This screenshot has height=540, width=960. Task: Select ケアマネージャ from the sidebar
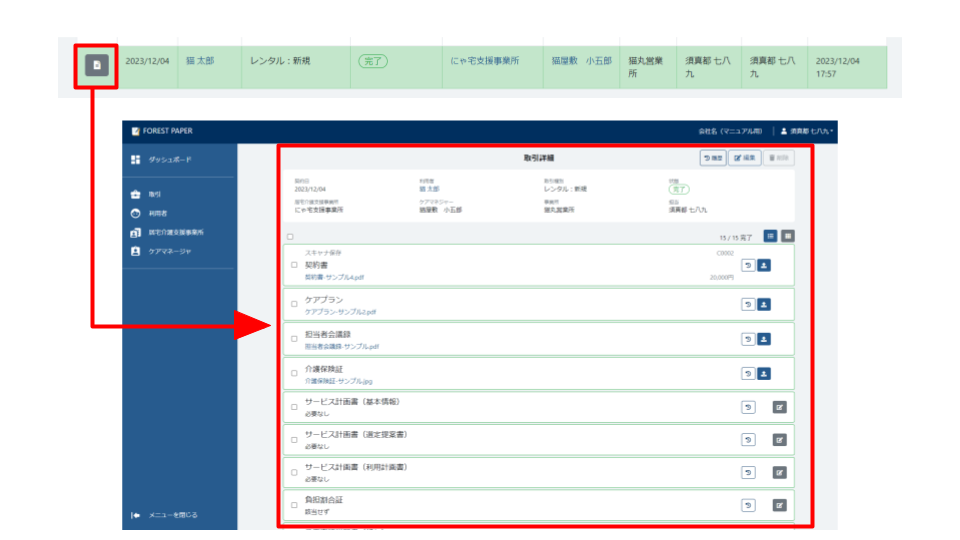coord(169,251)
